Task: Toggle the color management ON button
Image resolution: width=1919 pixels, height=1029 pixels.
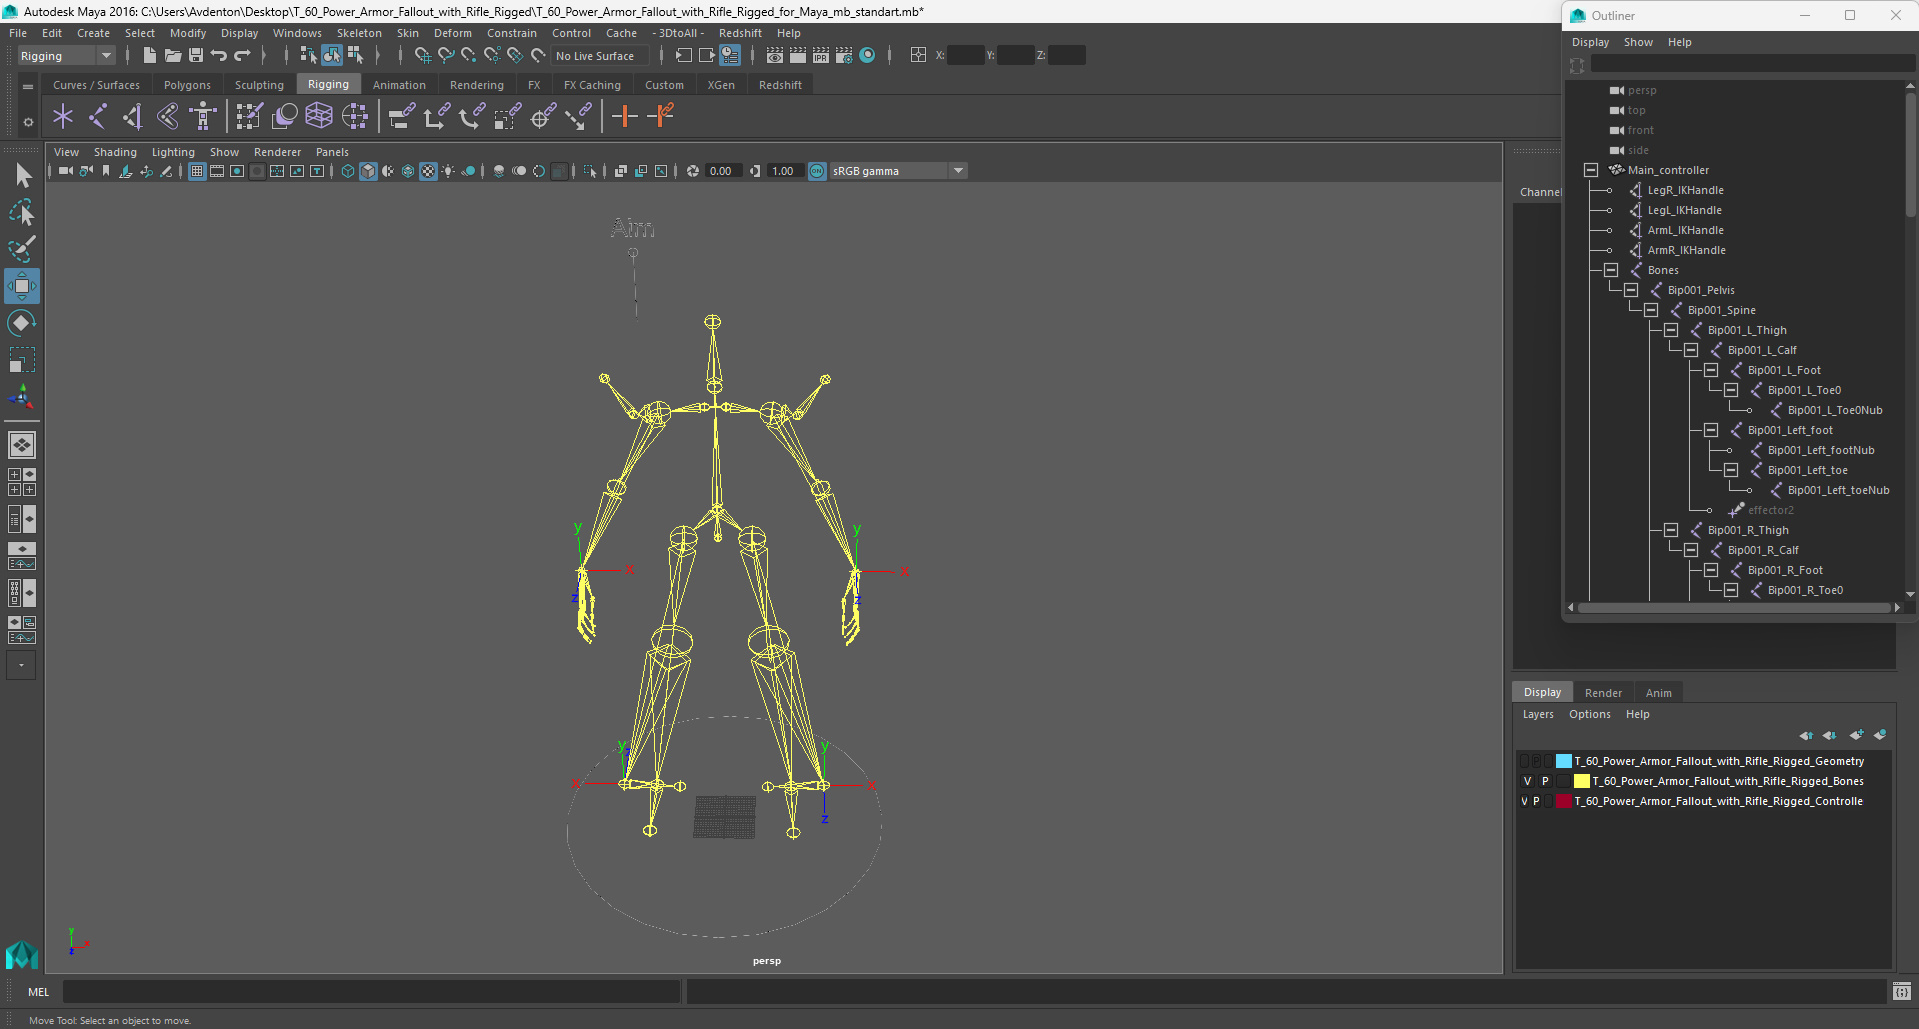Action: (x=817, y=171)
